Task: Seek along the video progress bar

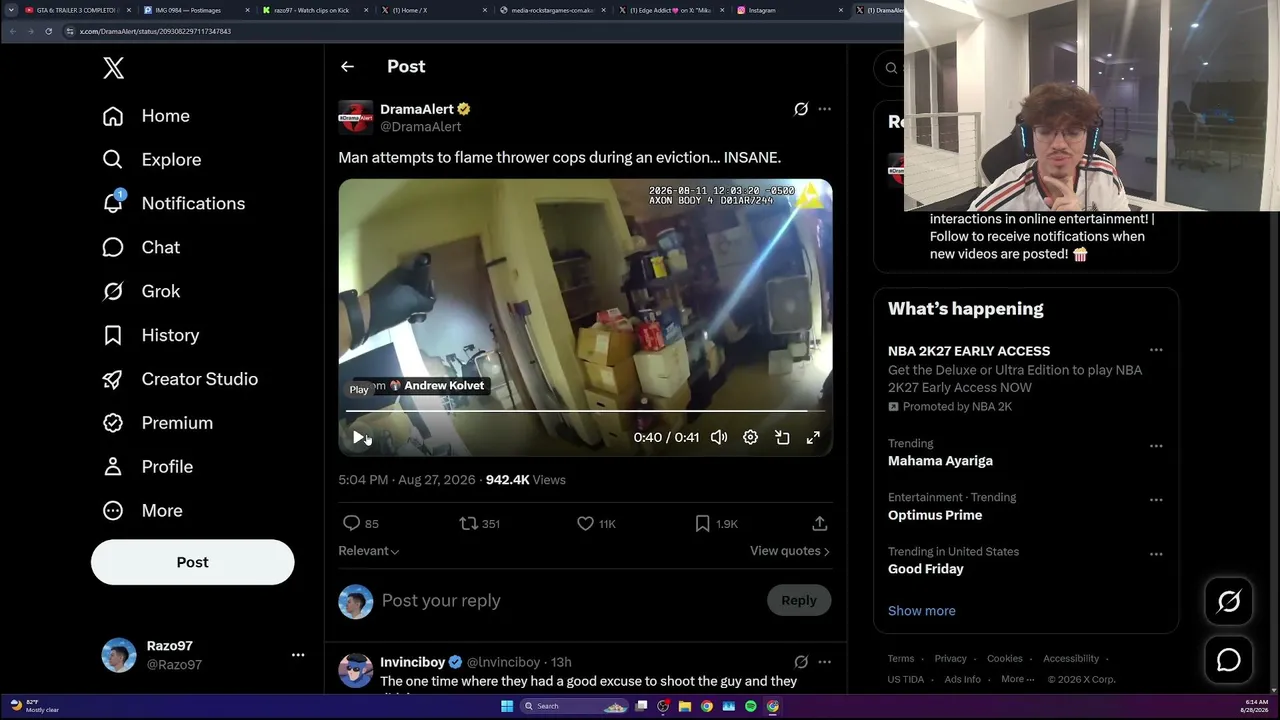Action: (585, 411)
